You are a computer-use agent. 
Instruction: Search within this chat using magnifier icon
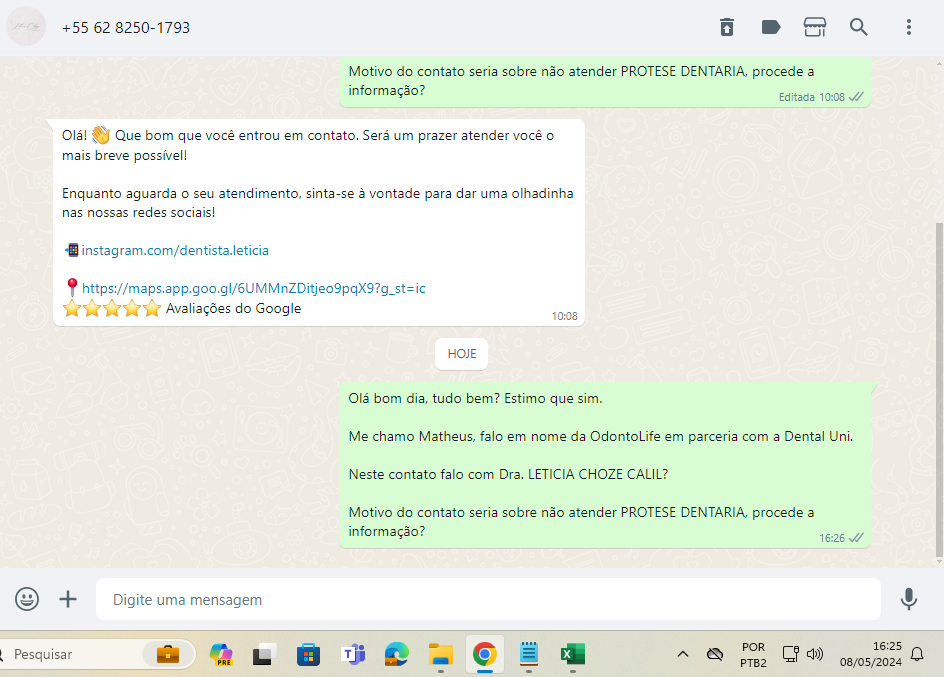[x=859, y=27]
